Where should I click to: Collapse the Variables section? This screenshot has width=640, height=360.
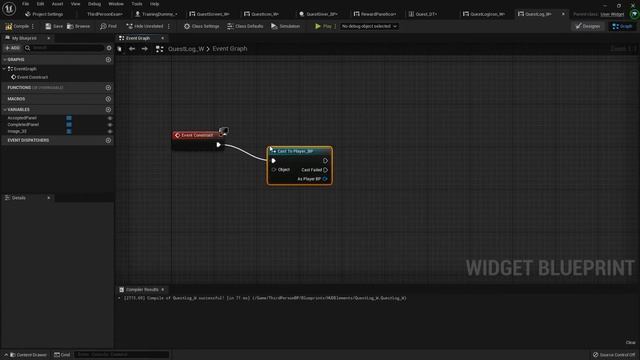[4, 110]
